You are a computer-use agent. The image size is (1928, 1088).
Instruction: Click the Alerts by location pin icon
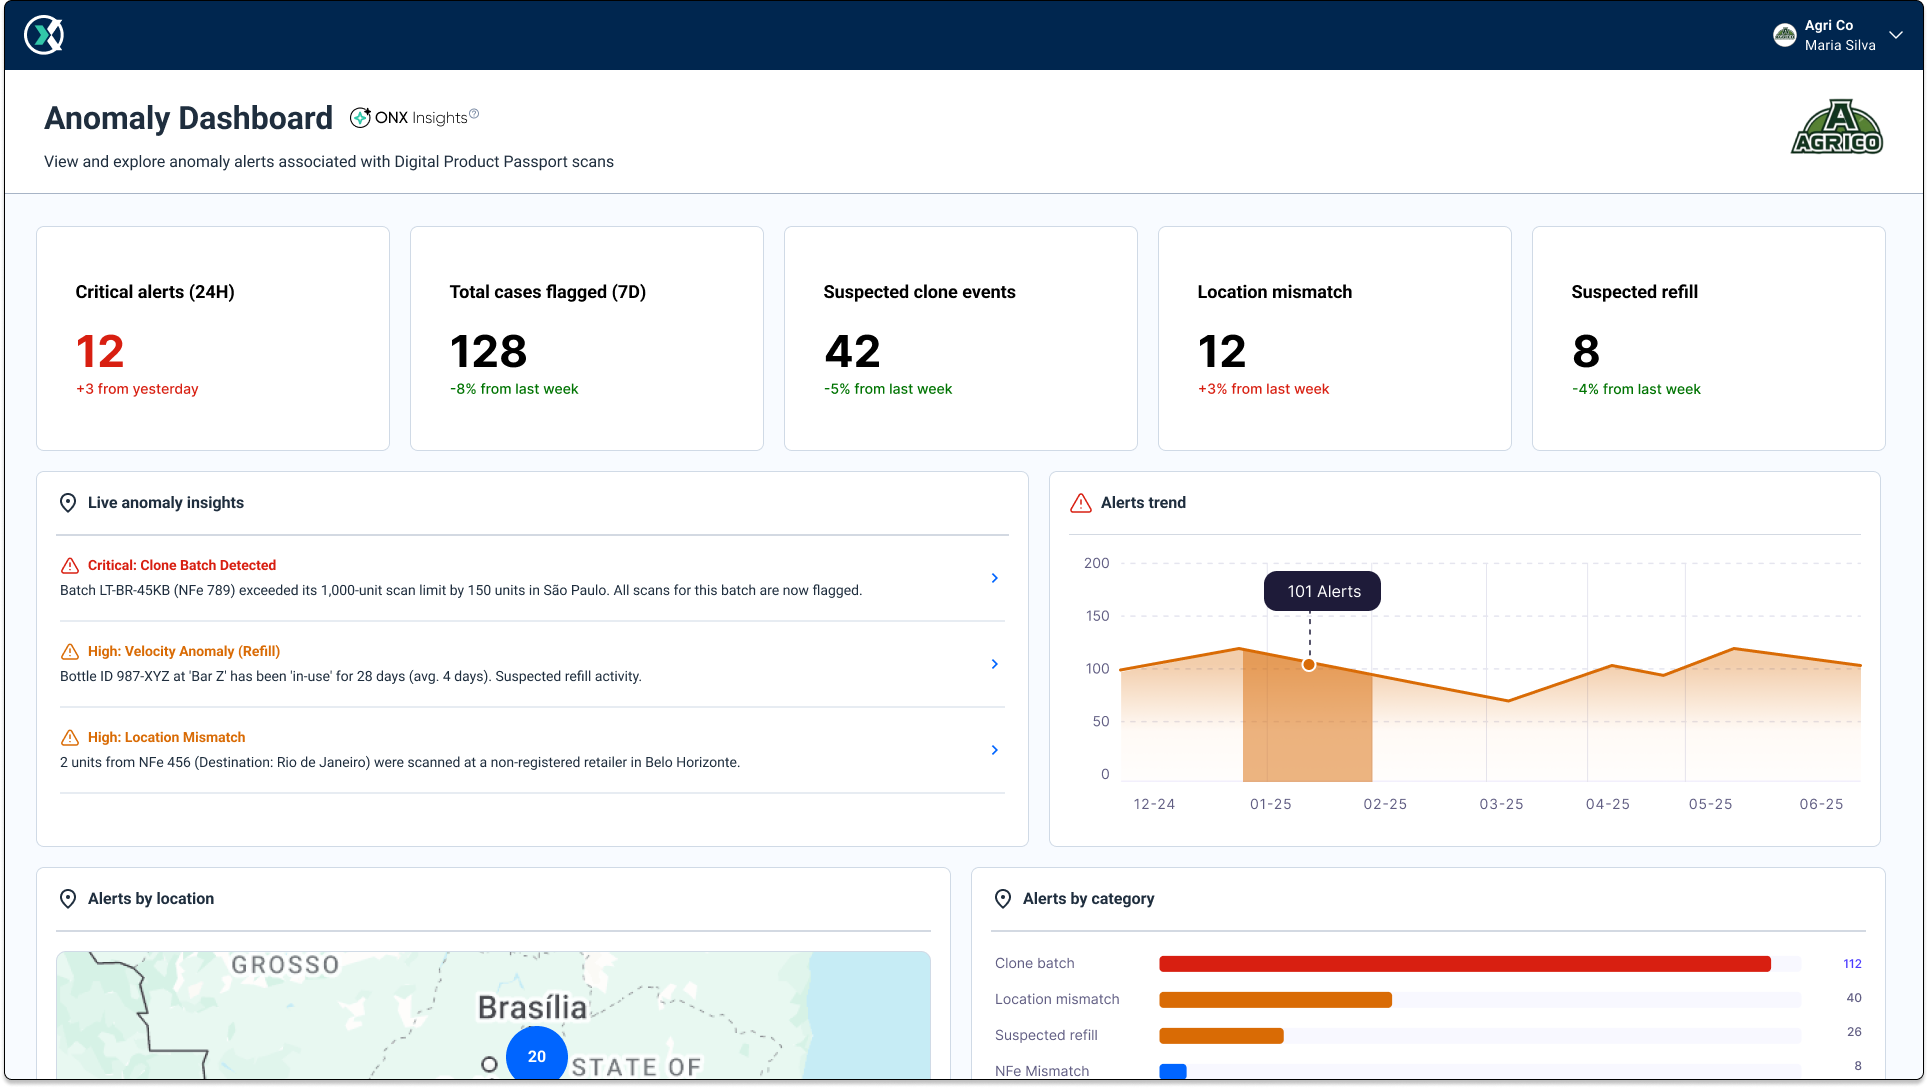click(x=68, y=898)
